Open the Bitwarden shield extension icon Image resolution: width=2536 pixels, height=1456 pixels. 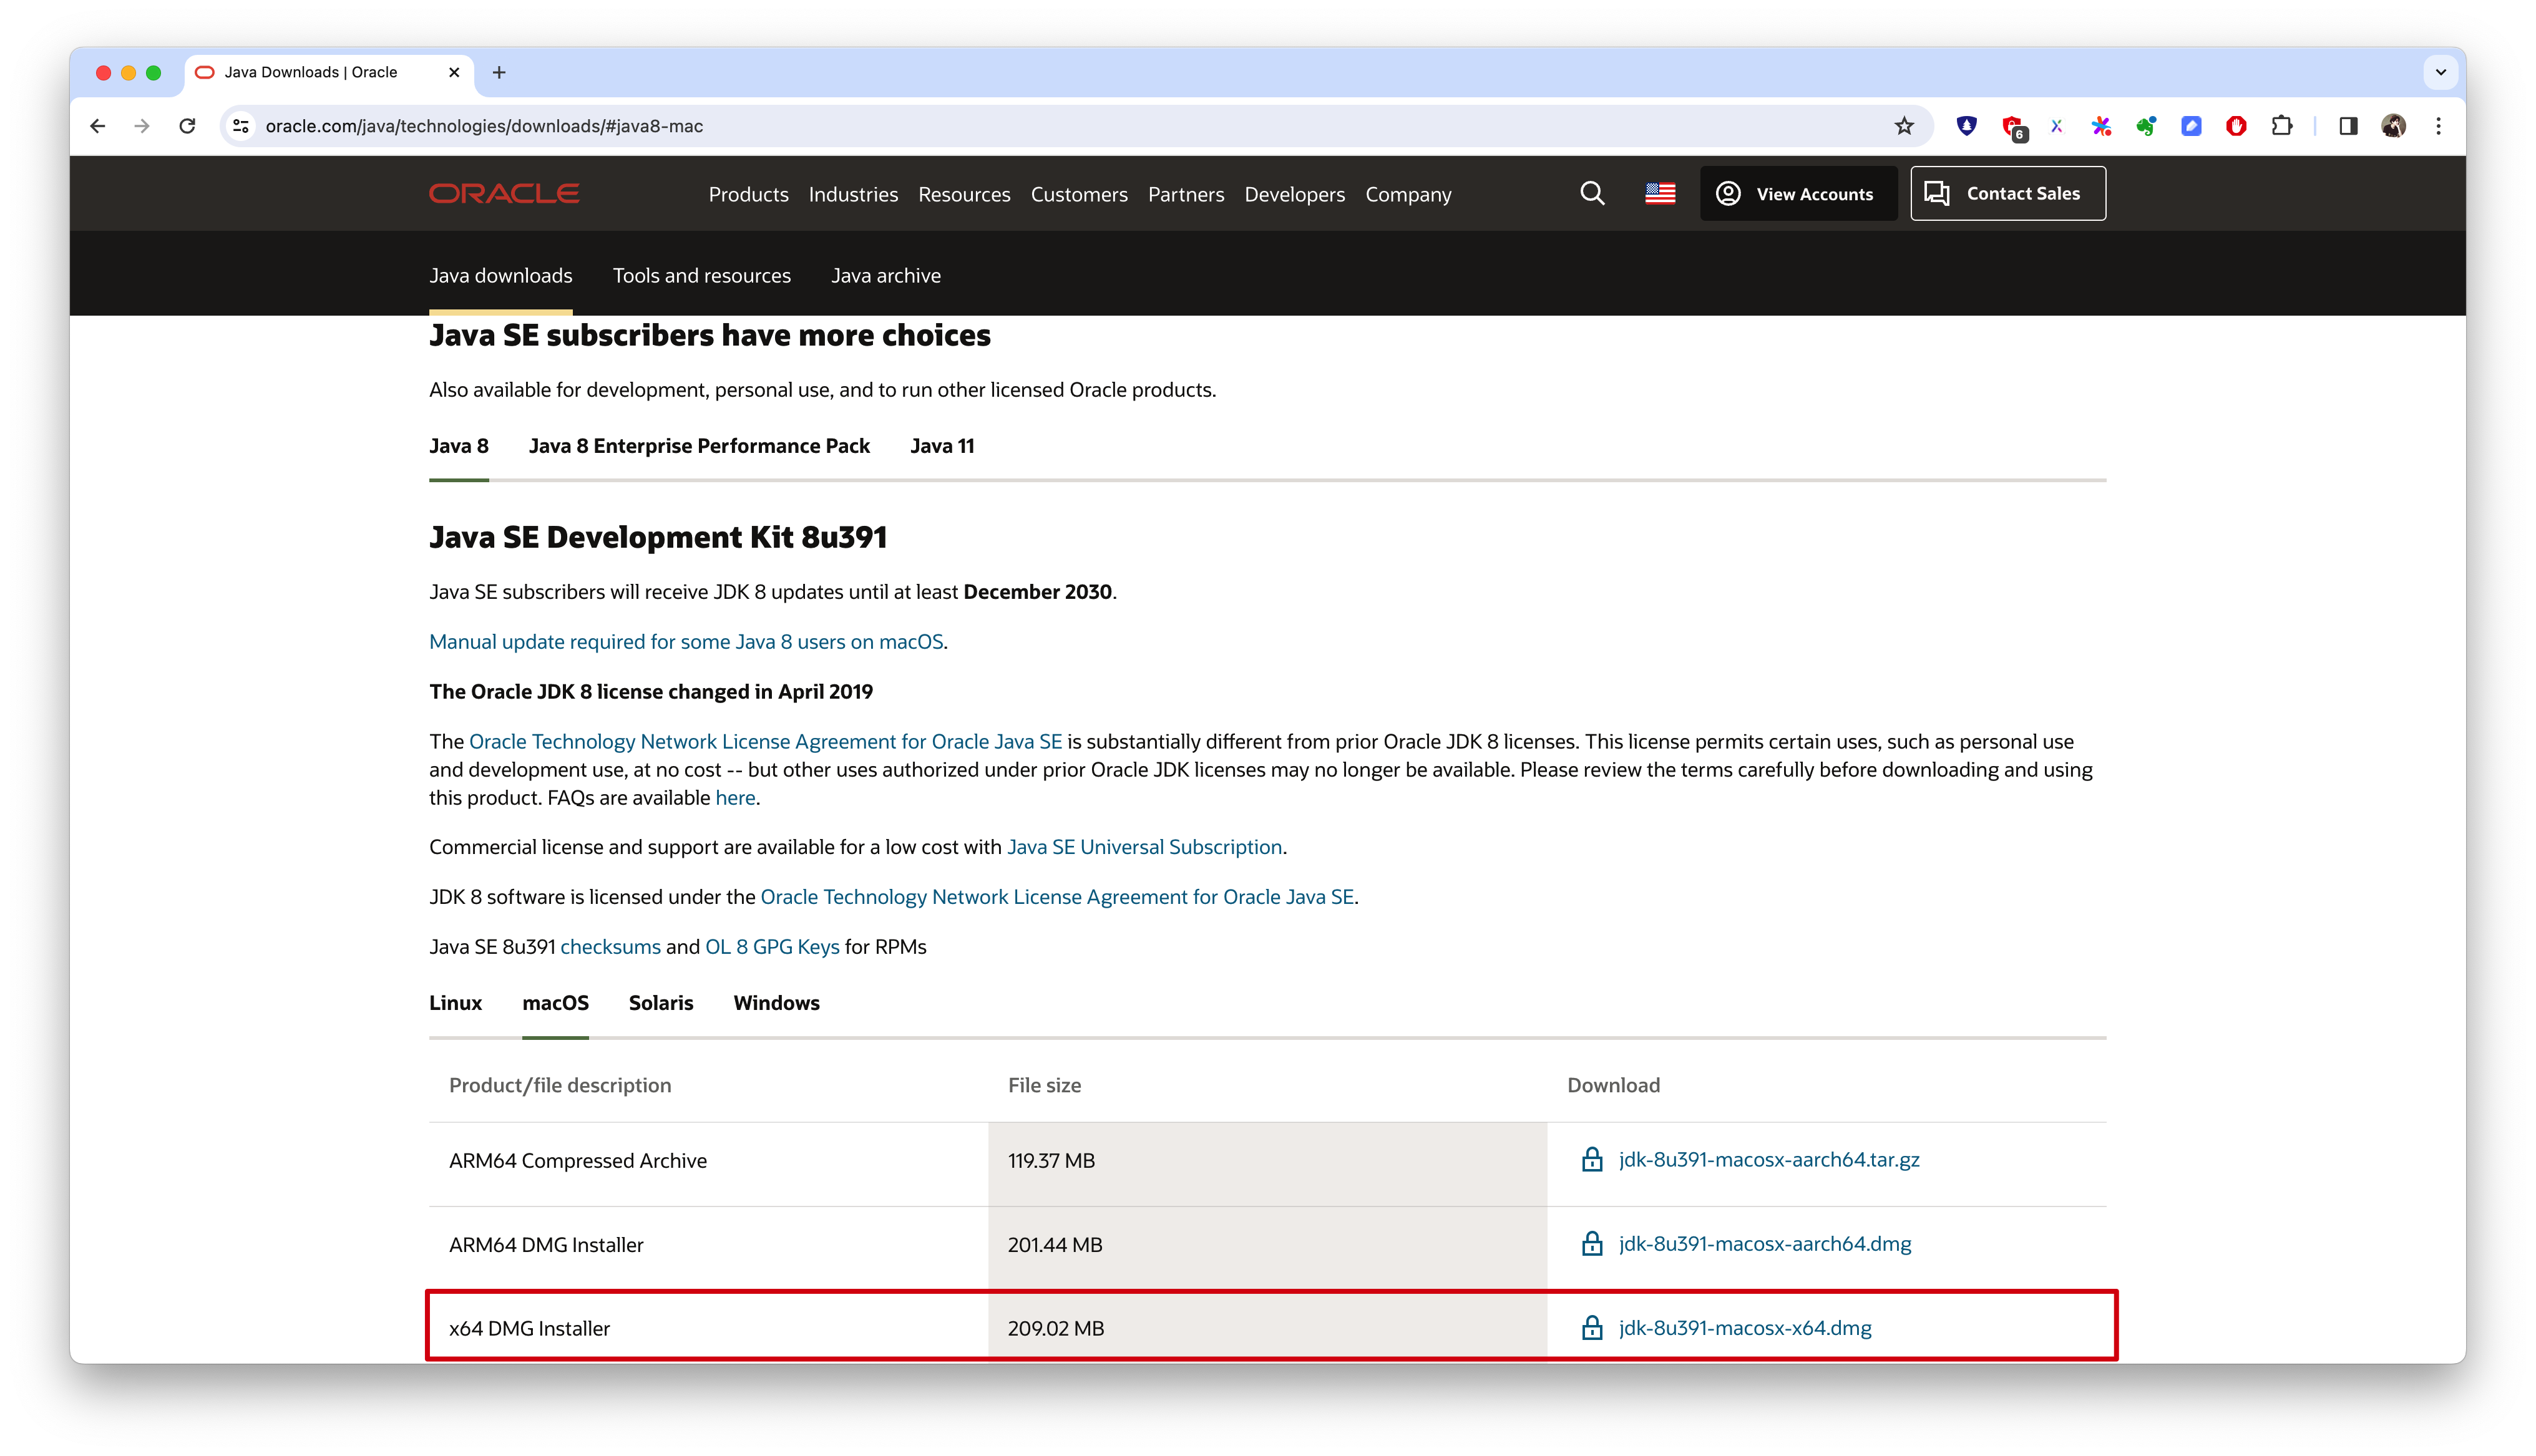tap(1967, 126)
